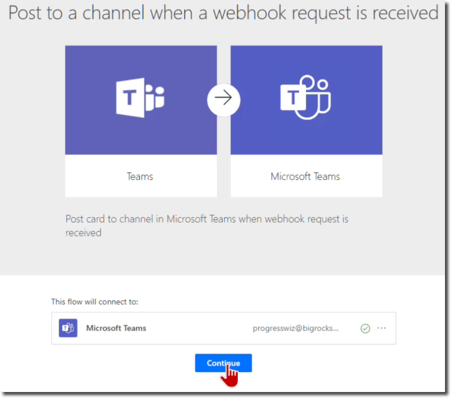451x398 pixels.
Task: Click the "Microsoft Teams" label under the right card
Action: tap(305, 176)
